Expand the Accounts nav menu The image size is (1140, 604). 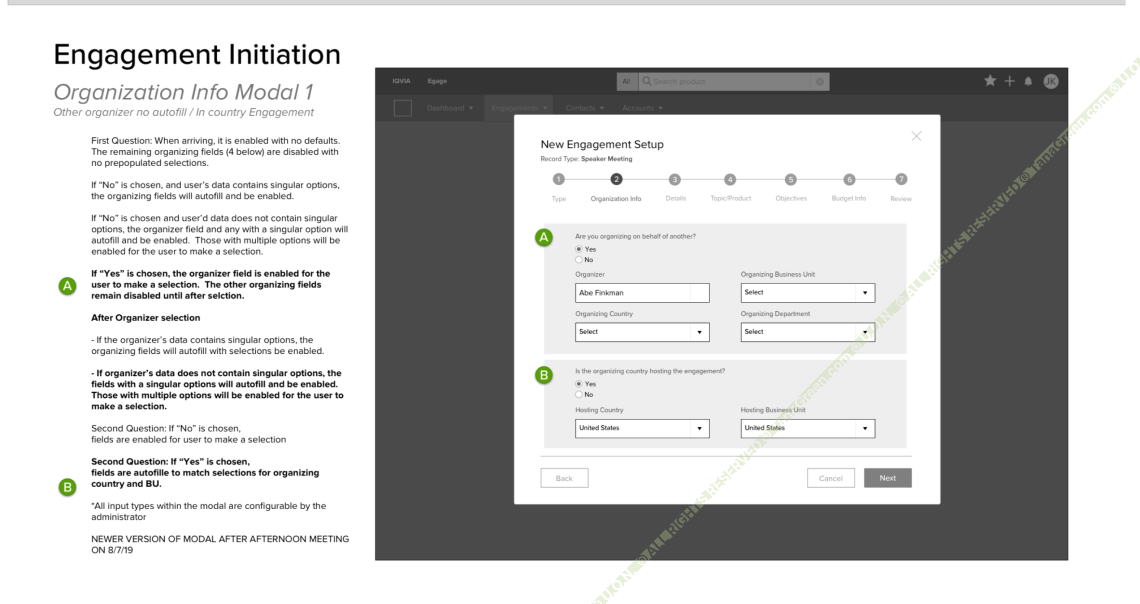[642, 108]
